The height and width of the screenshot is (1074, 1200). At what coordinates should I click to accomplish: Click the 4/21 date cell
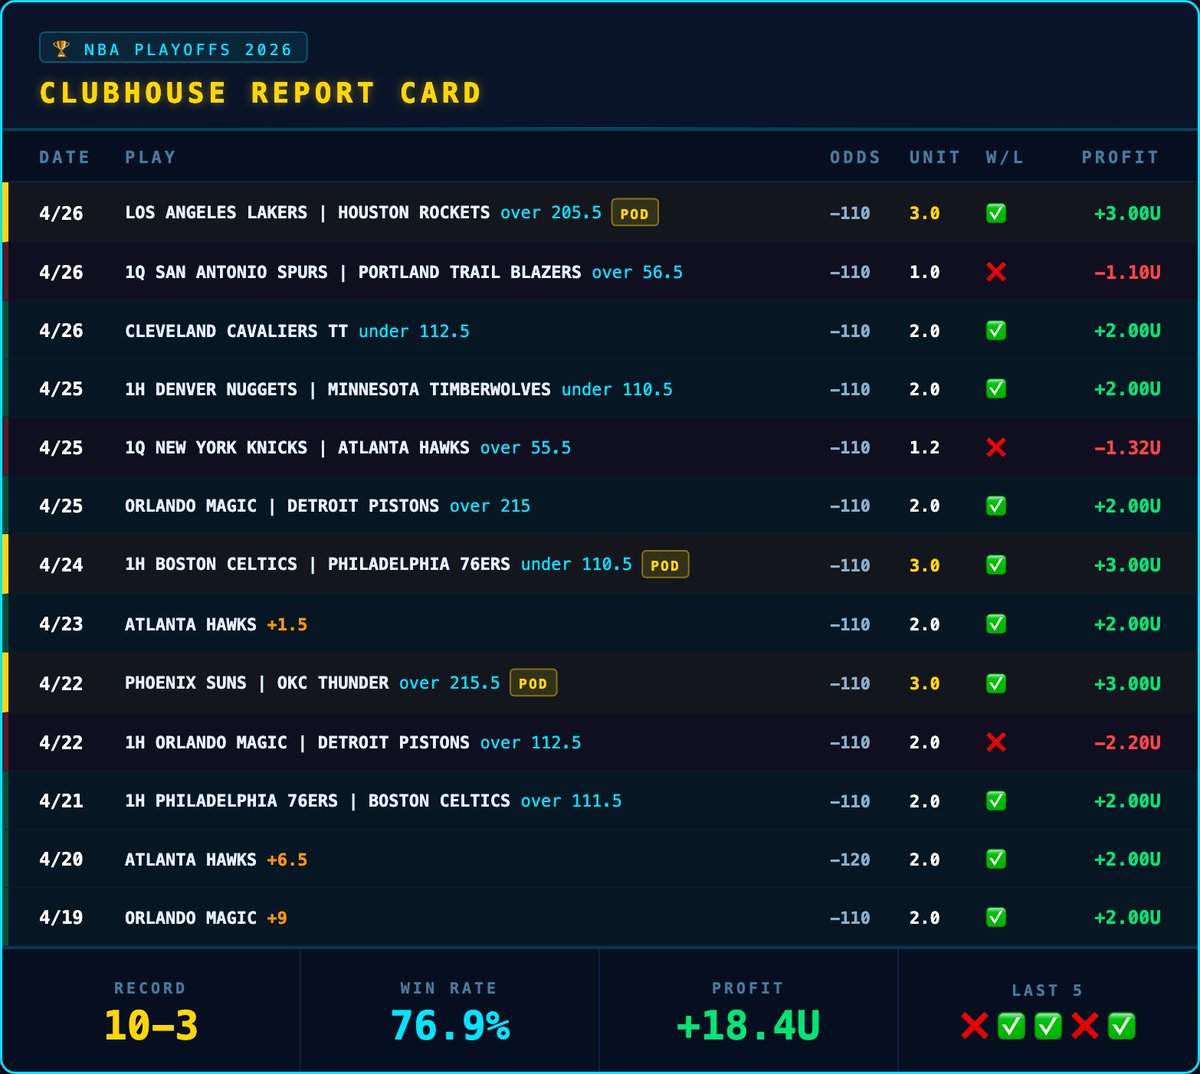(61, 801)
